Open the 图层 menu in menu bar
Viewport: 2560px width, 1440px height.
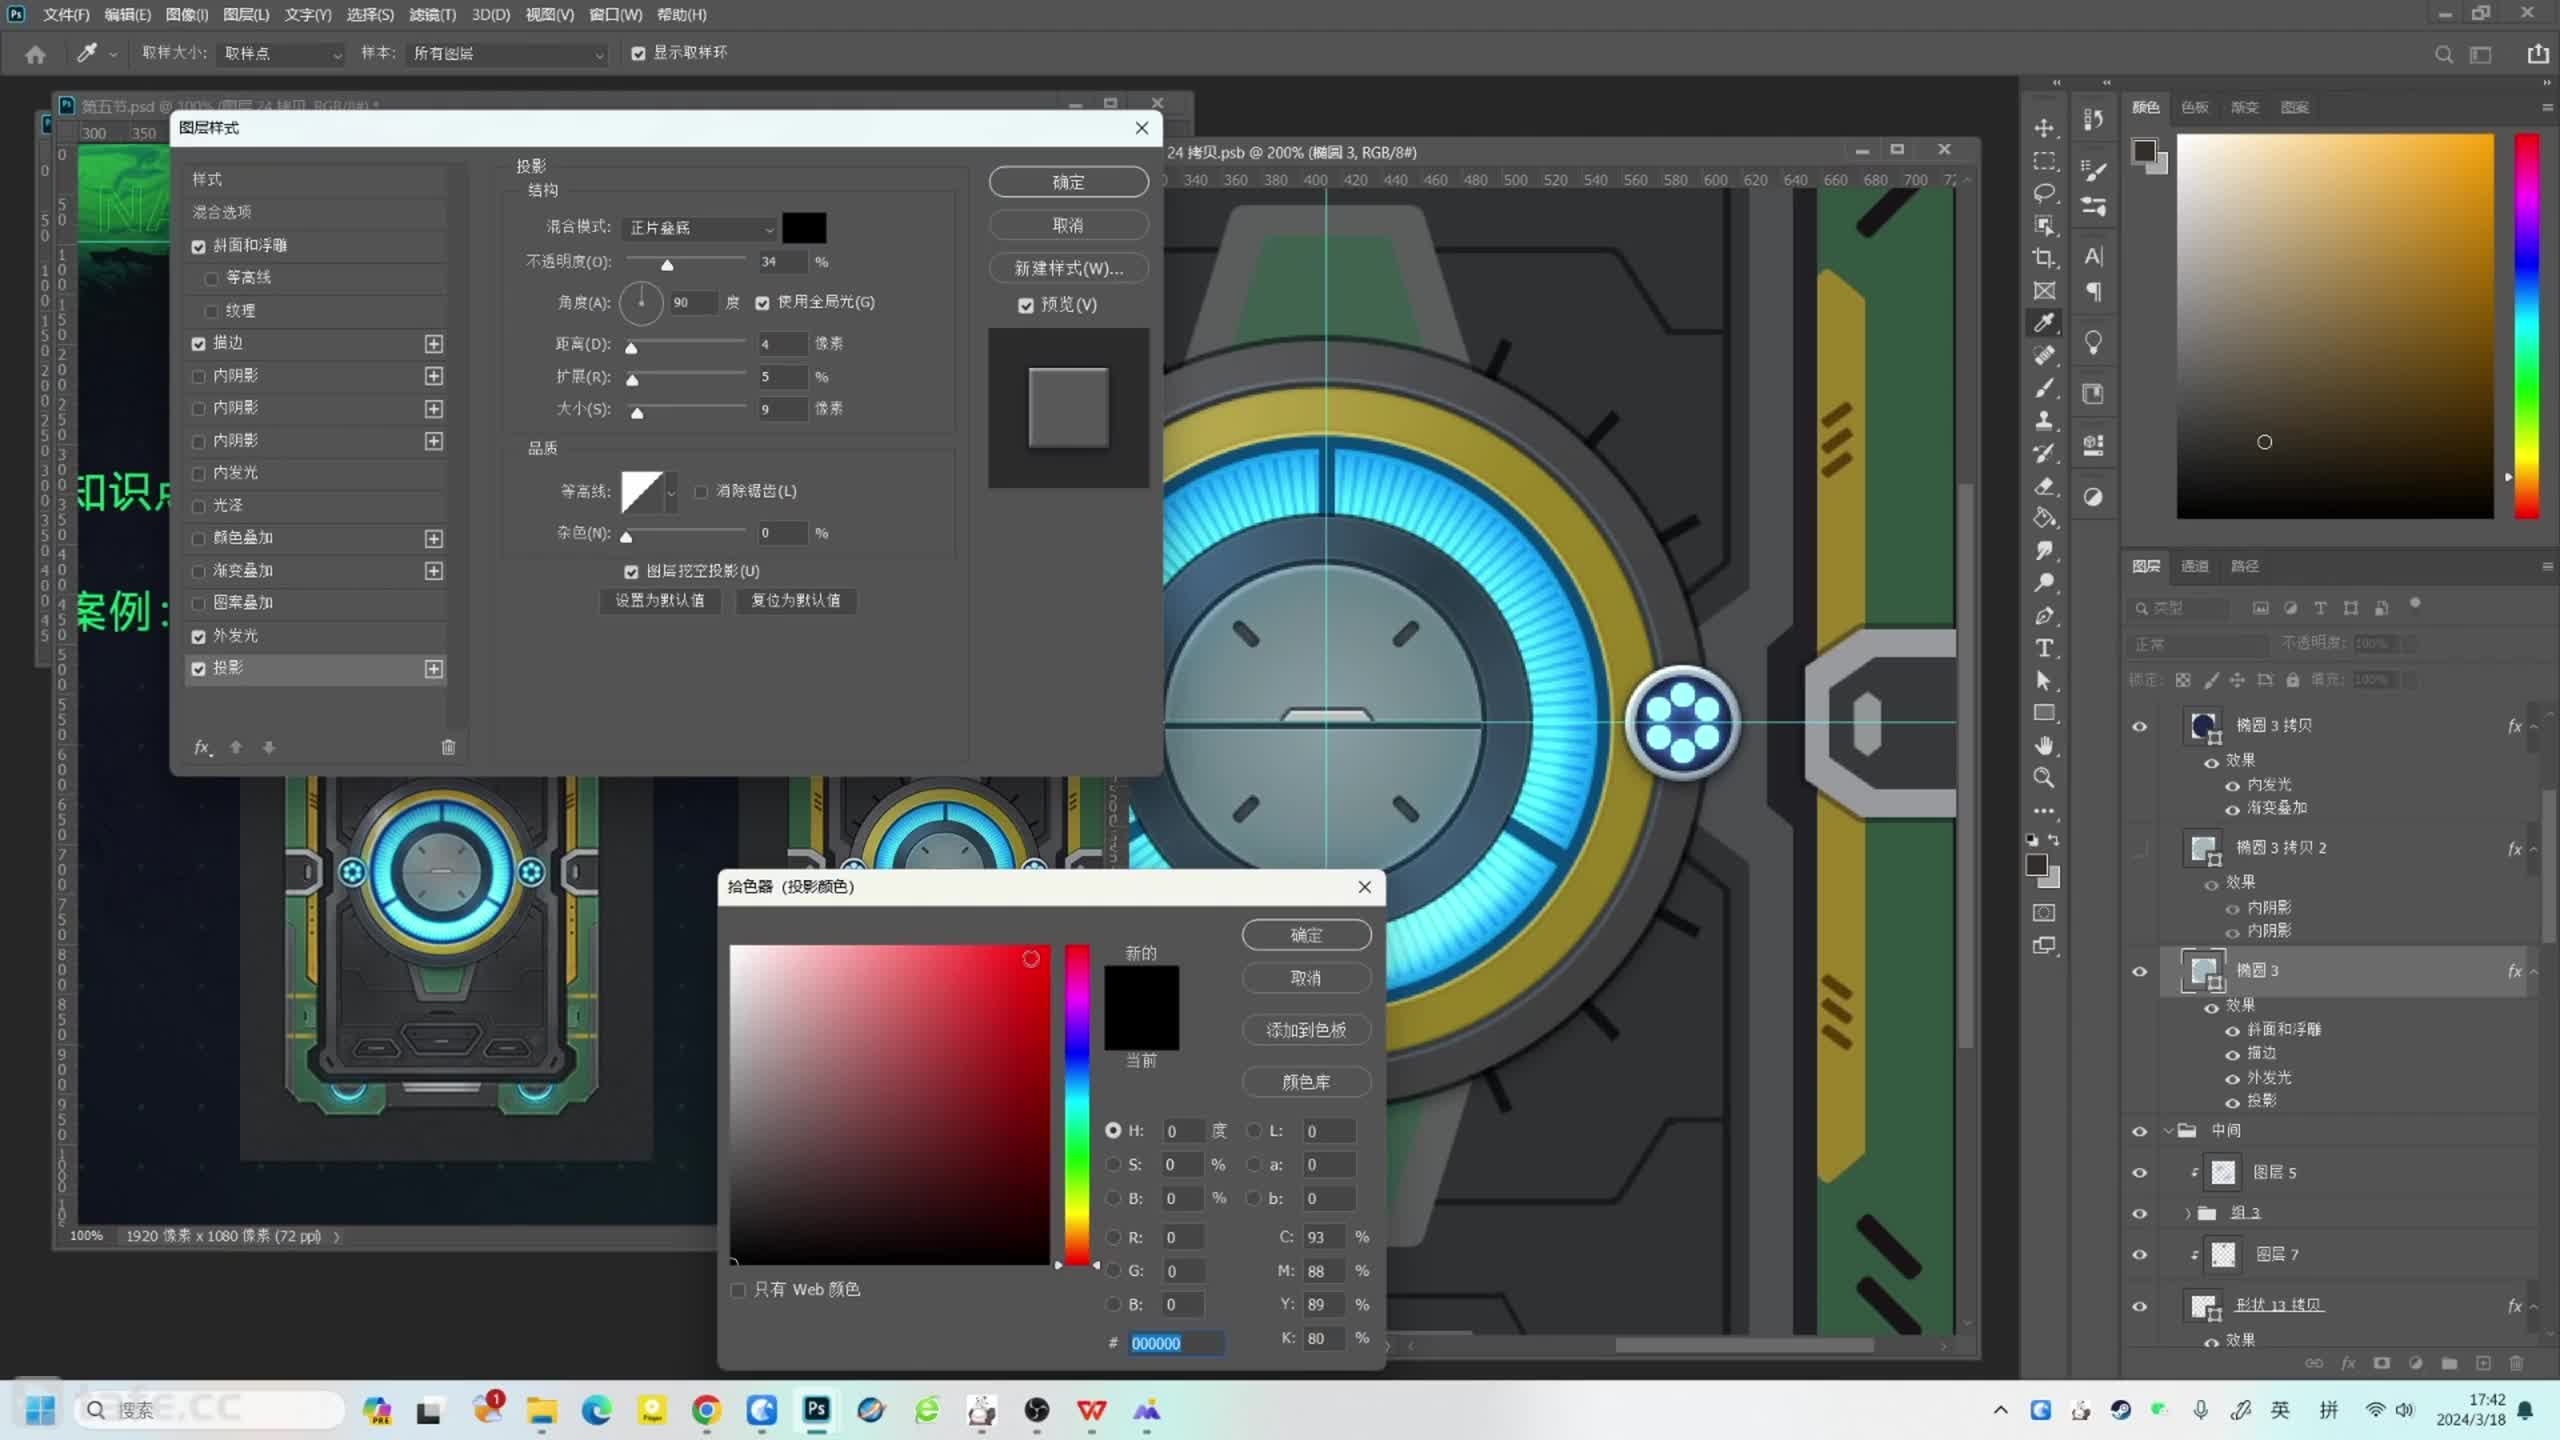[246, 15]
